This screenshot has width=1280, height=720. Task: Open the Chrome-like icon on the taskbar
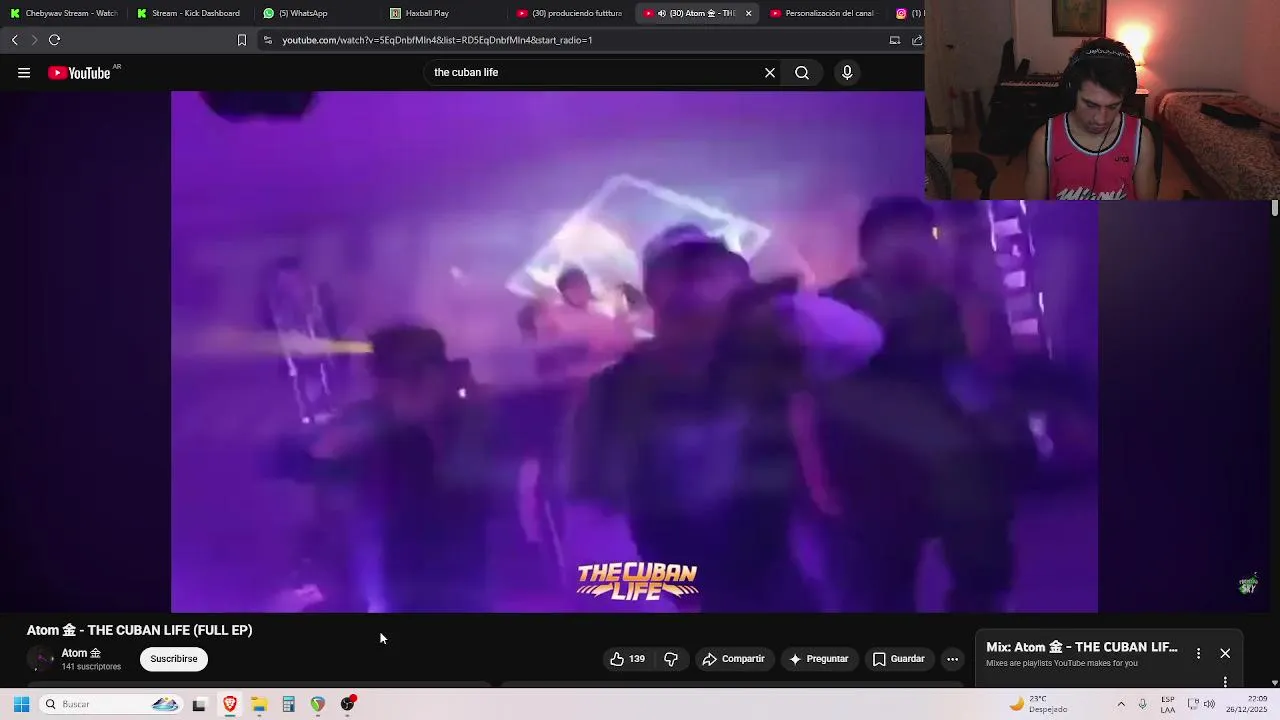tap(318, 704)
